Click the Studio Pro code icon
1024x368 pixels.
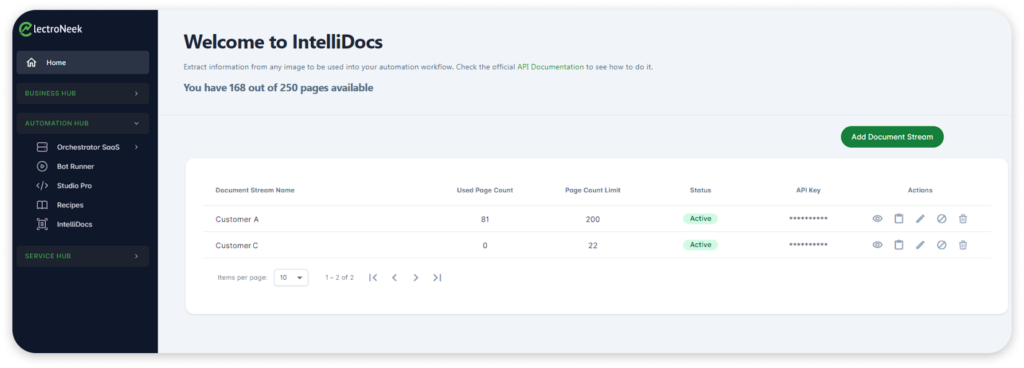pyautogui.click(x=42, y=186)
